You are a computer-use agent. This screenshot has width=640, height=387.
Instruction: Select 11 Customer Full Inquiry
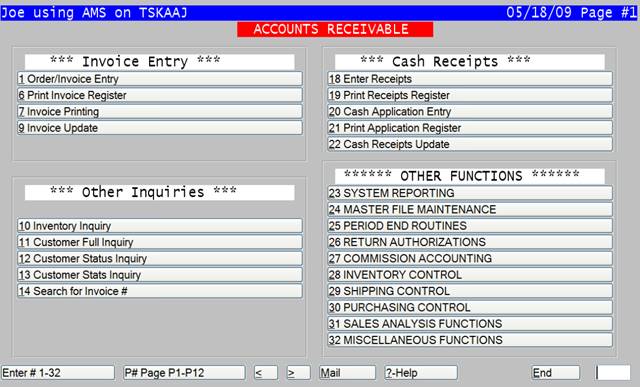pos(160,242)
